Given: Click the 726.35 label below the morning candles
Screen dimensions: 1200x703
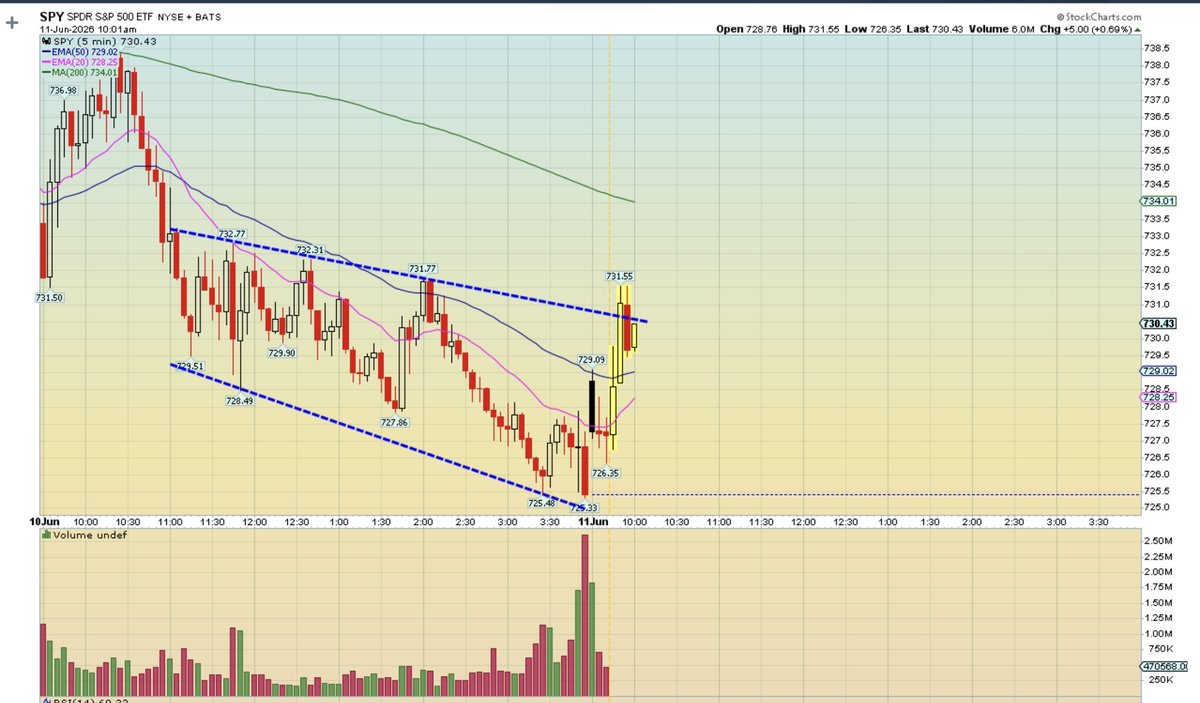Looking at the screenshot, I should tap(606, 473).
